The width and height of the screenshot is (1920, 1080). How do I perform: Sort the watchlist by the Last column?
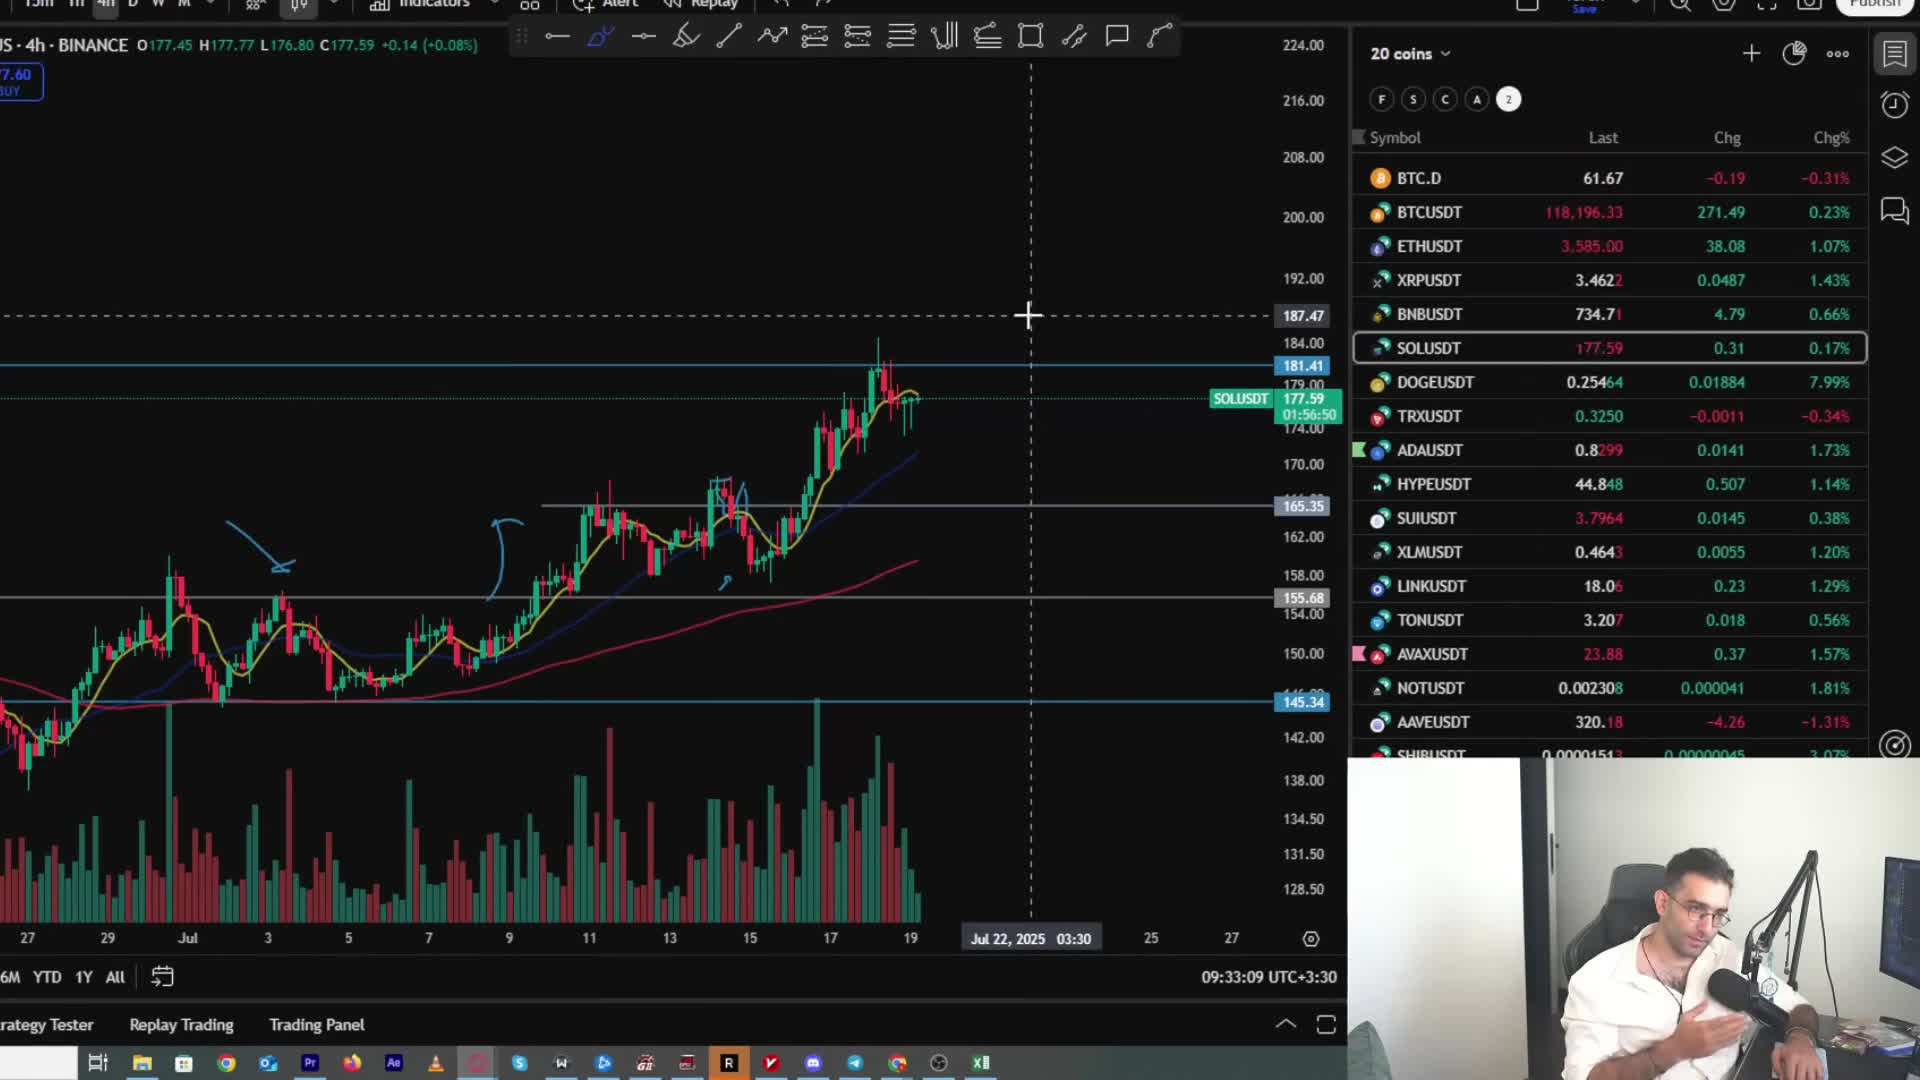[1603, 138]
